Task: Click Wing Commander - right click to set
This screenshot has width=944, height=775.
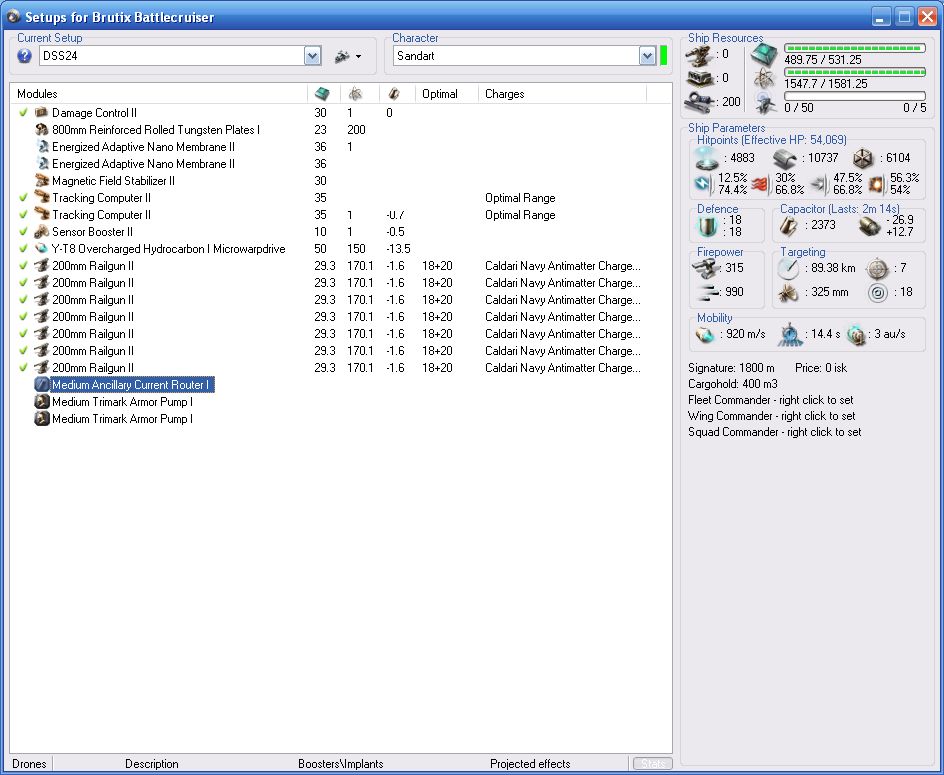Action: [772, 416]
